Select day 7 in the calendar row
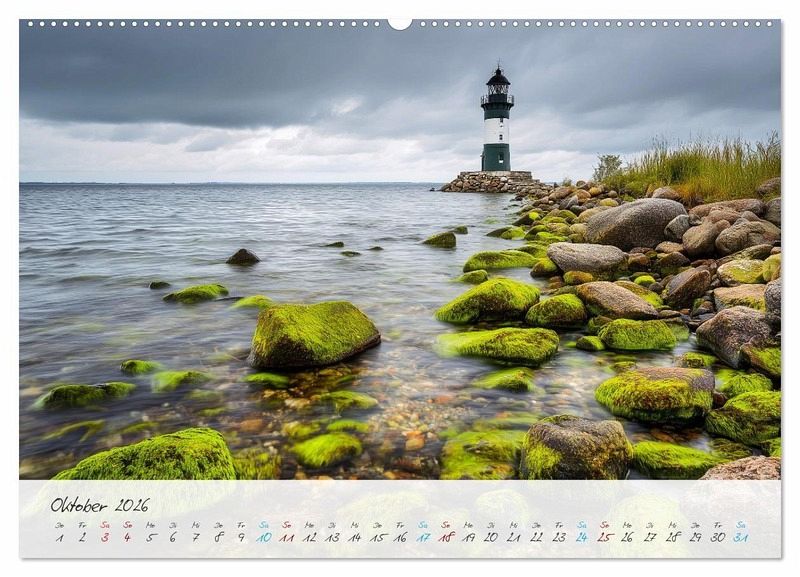 [x=196, y=537]
